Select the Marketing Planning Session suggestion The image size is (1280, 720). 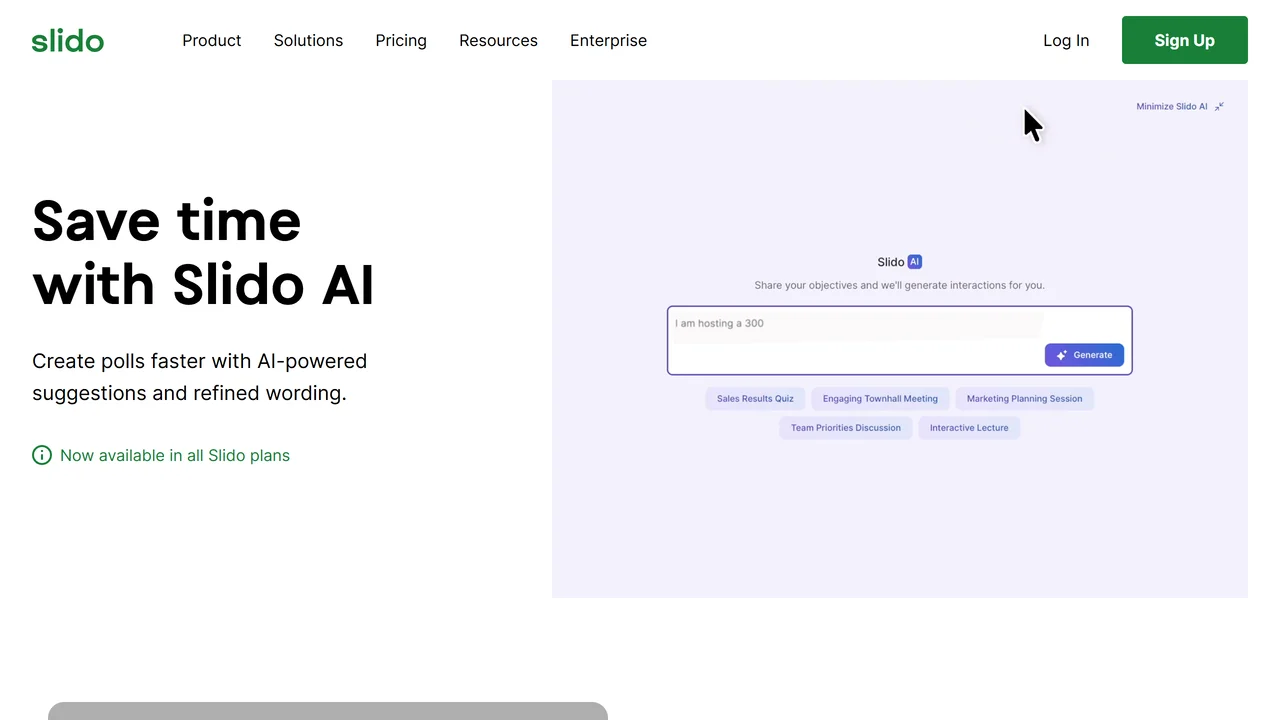tap(1024, 399)
